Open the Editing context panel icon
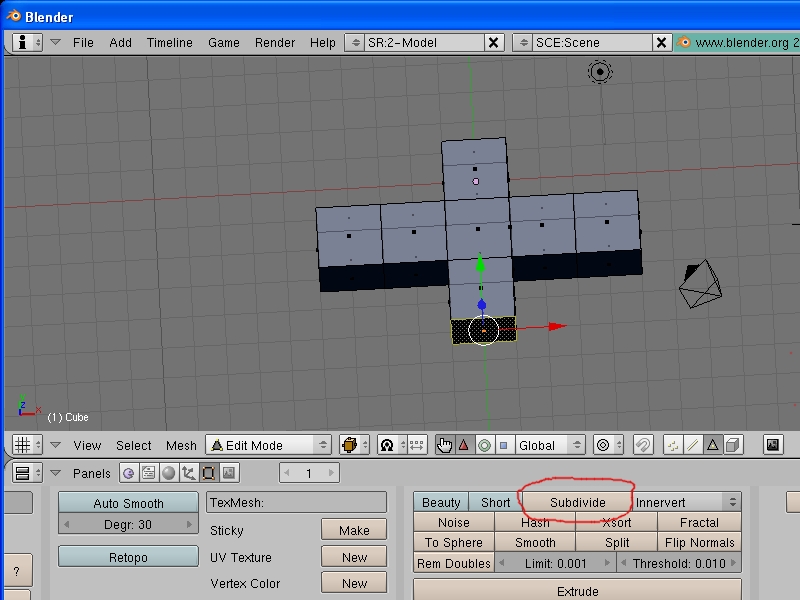Screen dimensions: 800x600 (x=208, y=473)
